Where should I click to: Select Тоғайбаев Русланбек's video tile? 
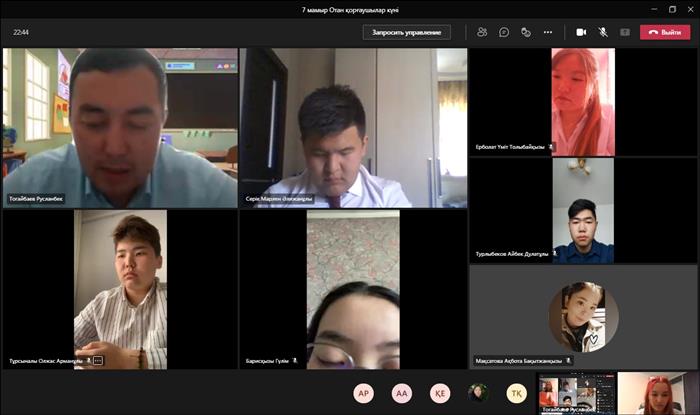[x=120, y=127]
